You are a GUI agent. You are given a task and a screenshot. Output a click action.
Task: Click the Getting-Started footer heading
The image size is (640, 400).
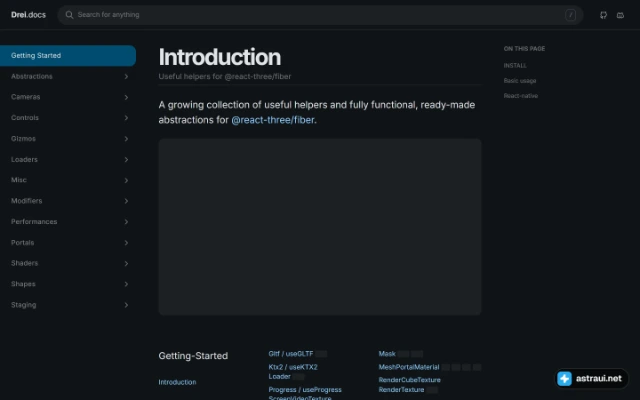pyautogui.click(x=193, y=356)
